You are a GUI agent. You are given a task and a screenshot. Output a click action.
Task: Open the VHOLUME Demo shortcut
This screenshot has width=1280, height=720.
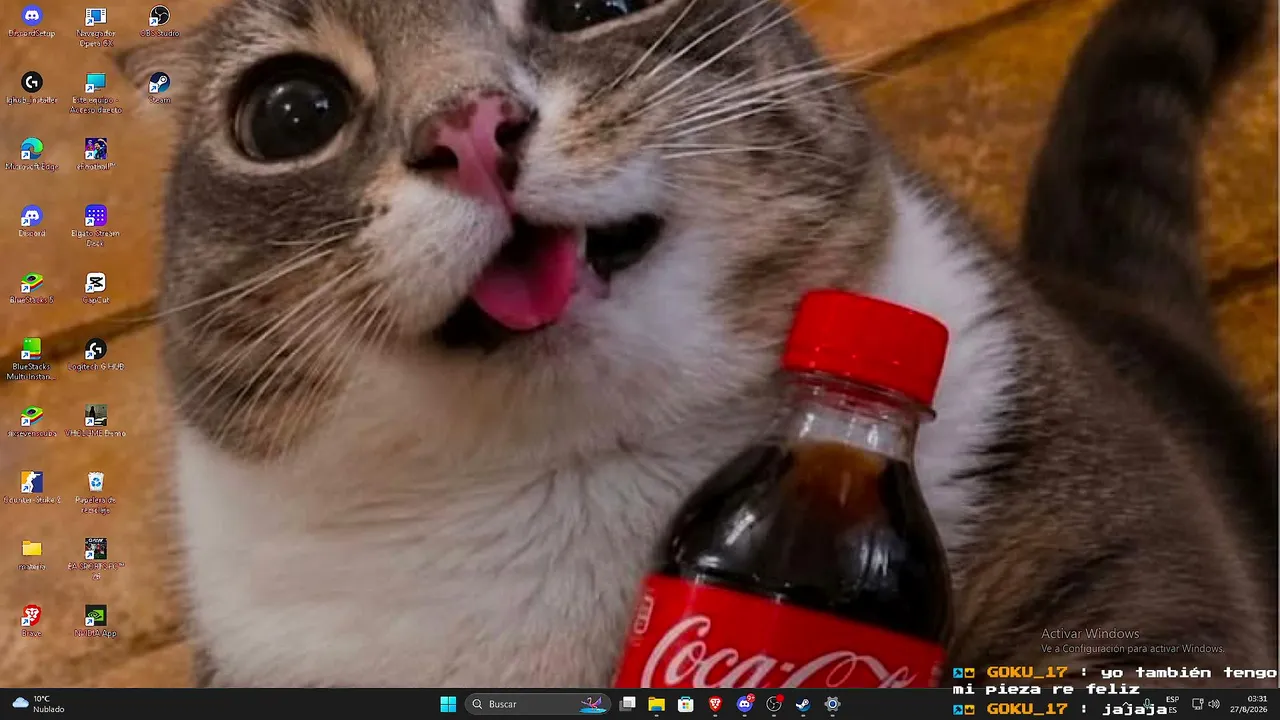[96, 422]
